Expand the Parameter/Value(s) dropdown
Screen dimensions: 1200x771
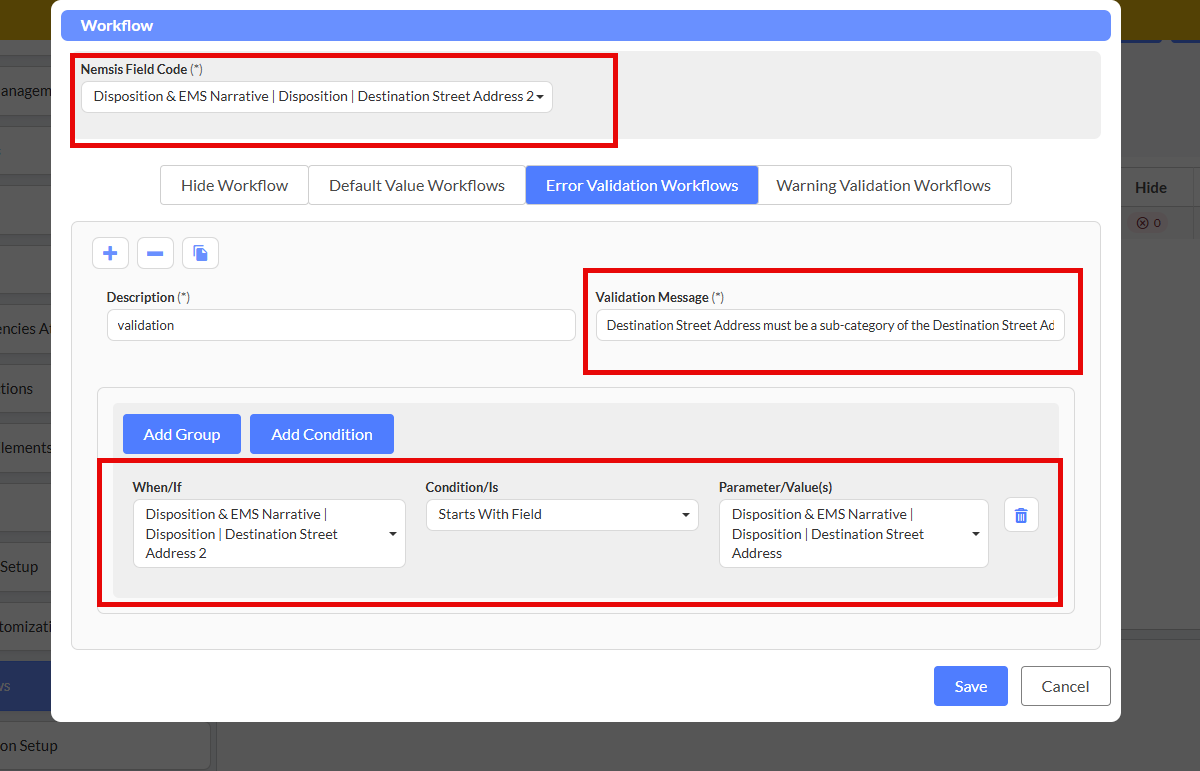coord(853,534)
